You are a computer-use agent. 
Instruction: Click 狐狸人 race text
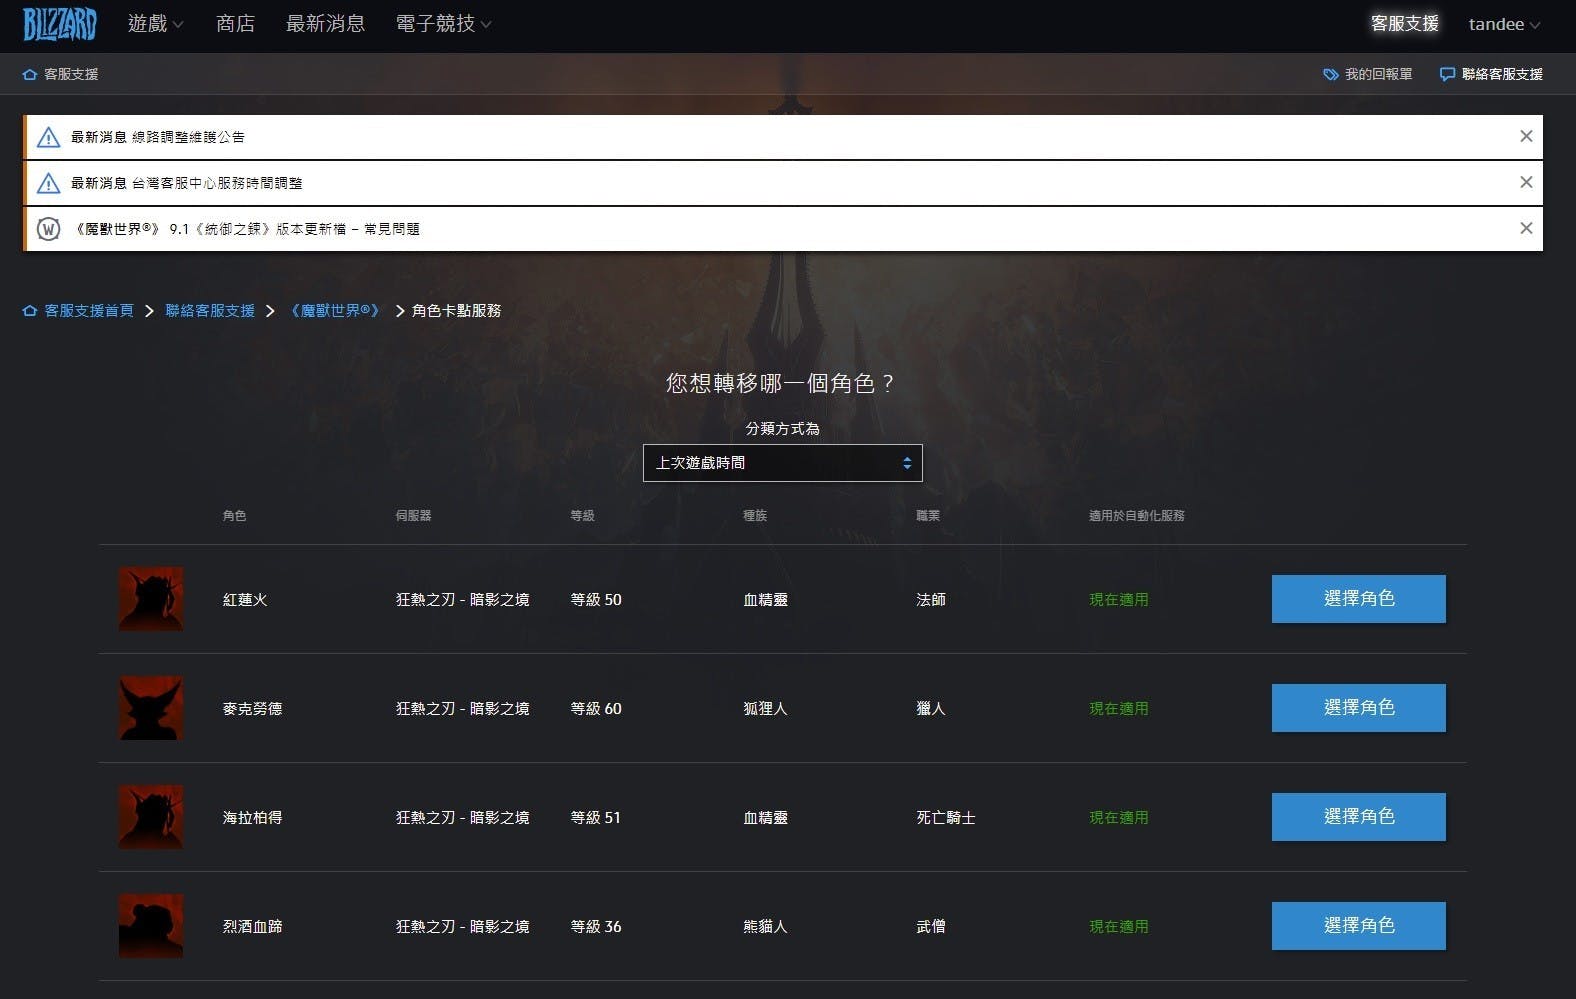click(x=765, y=709)
